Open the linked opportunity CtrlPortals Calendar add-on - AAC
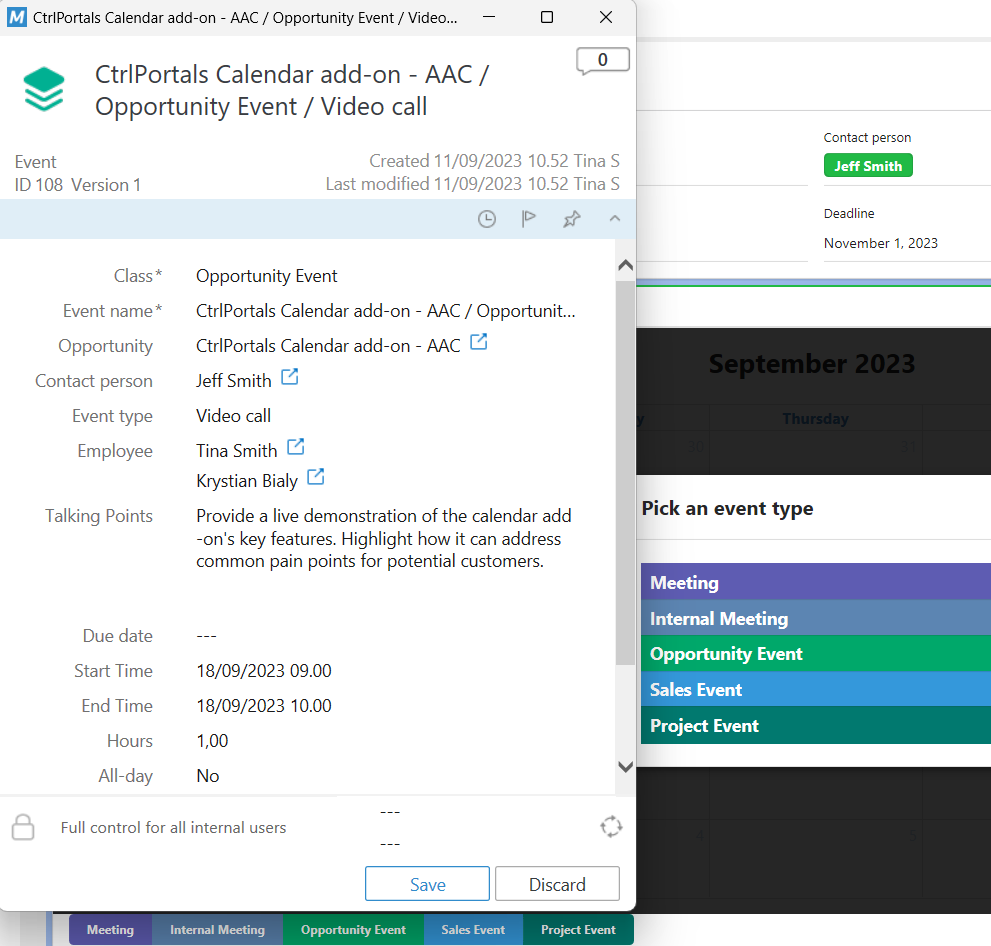The height and width of the screenshot is (946, 991). 479,342
